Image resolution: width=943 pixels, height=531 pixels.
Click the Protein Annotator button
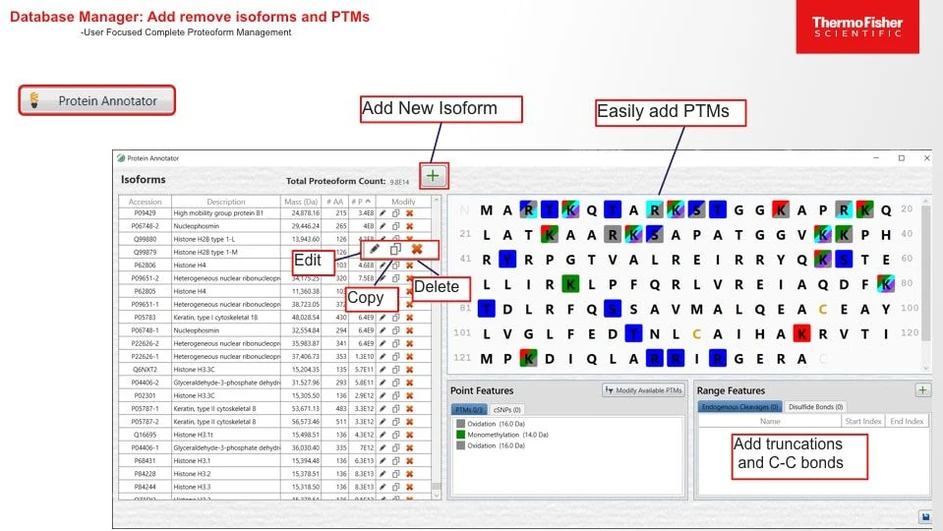click(97, 100)
